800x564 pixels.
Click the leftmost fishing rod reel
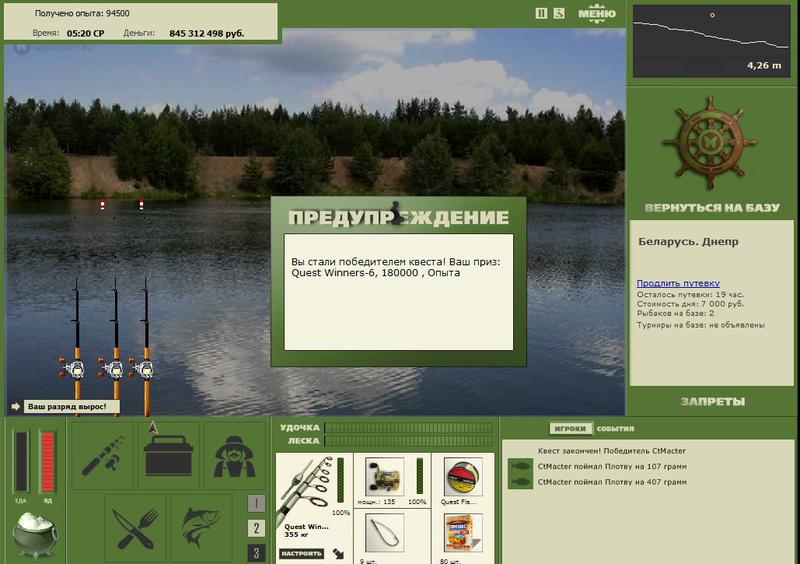74,369
